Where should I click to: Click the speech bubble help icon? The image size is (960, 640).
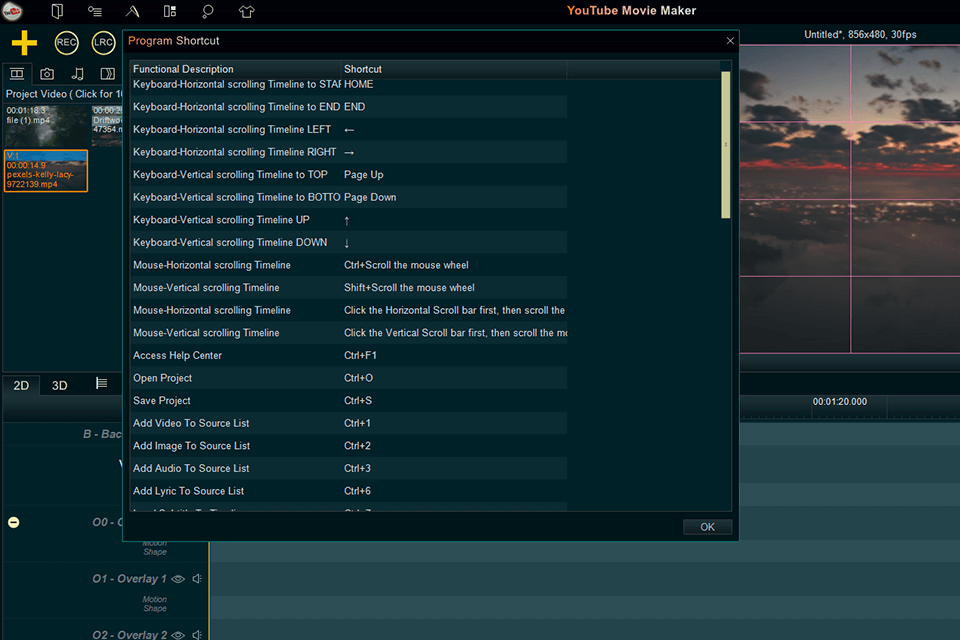(x=208, y=11)
